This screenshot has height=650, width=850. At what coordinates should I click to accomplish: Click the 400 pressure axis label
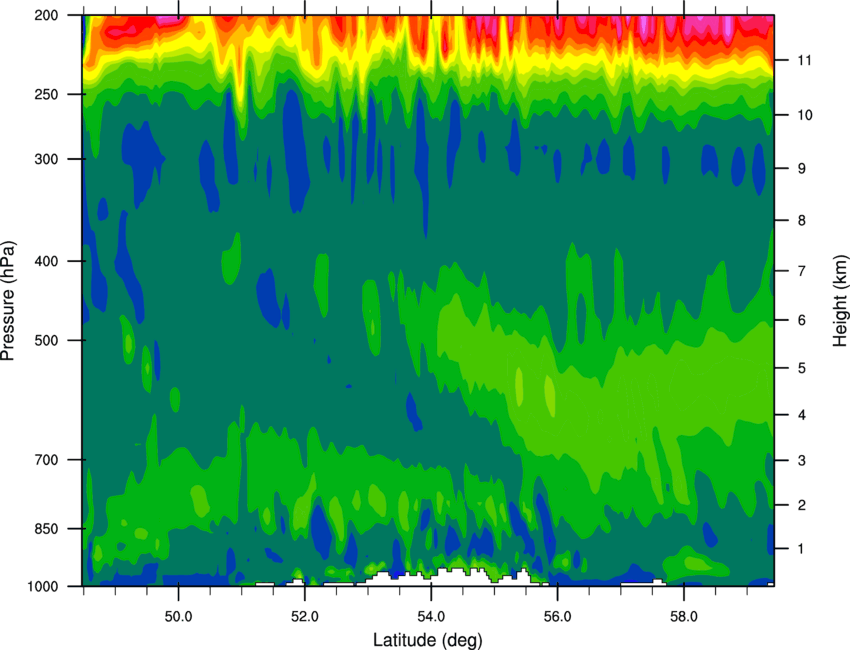(46, 261)
